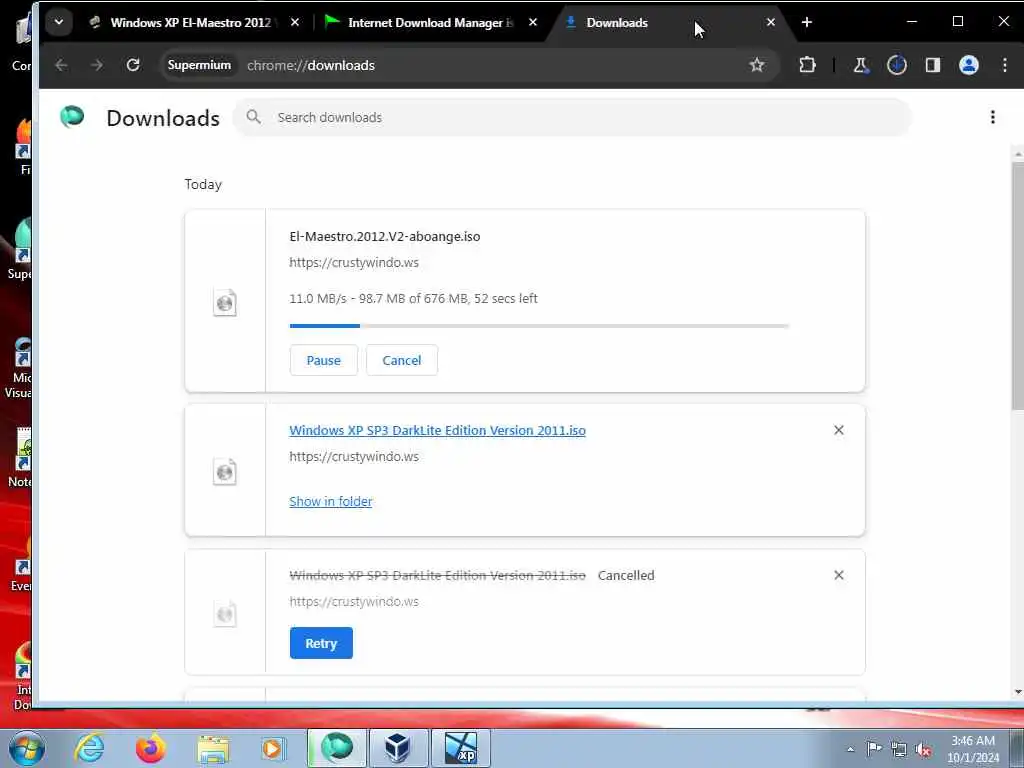1024x768 pixels.
Task: Switch to Internet Download Manager tab
Action: [430, 22]
